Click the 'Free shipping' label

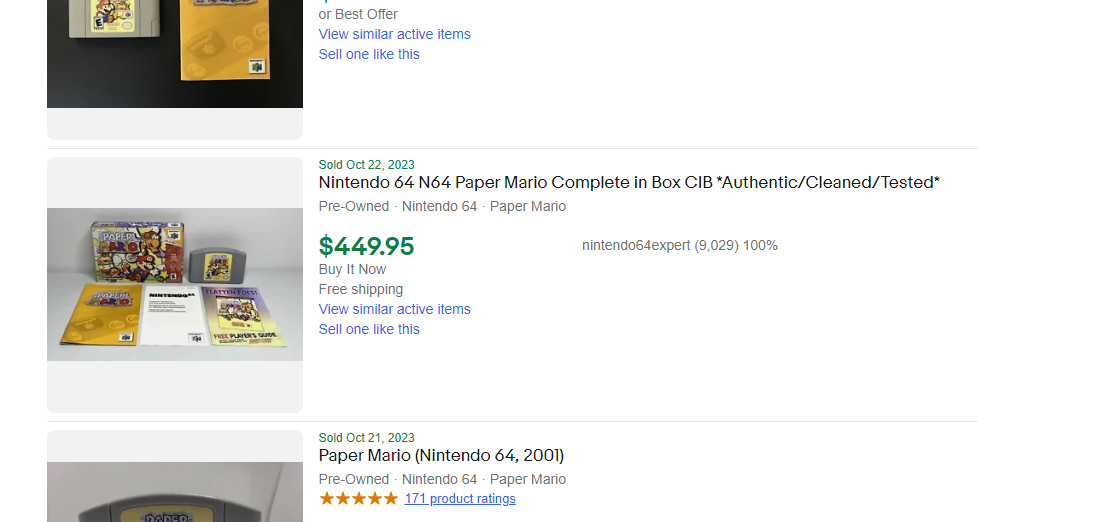coord(361,289)
